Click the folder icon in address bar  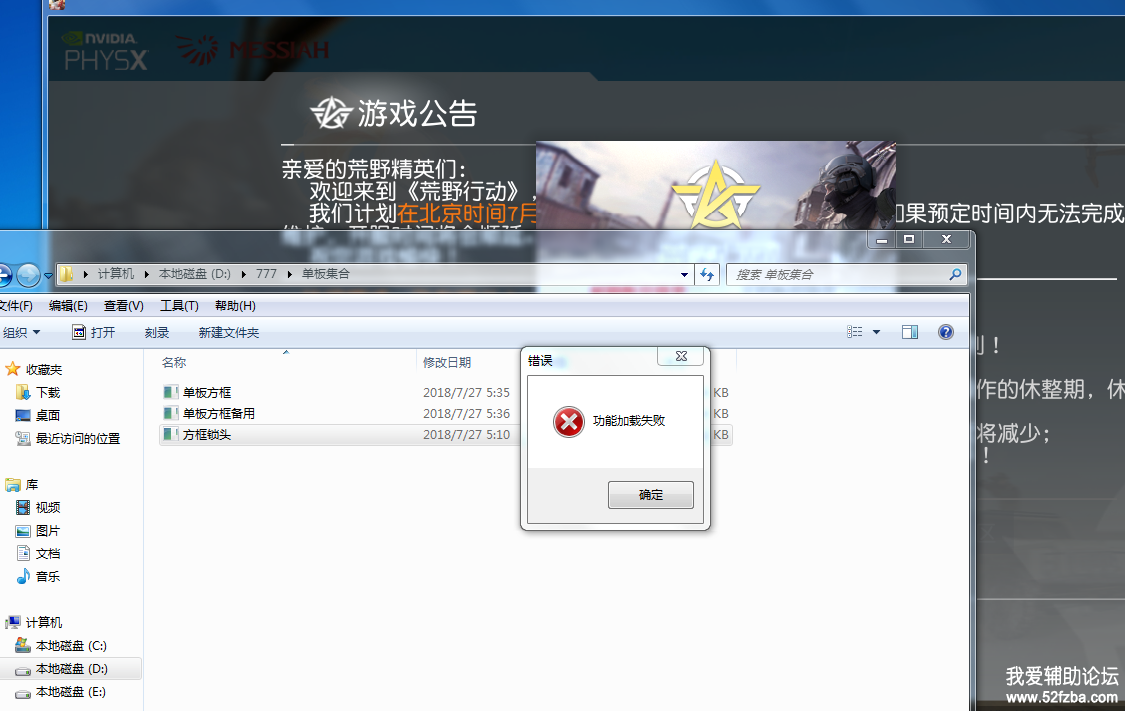point(66,274)
